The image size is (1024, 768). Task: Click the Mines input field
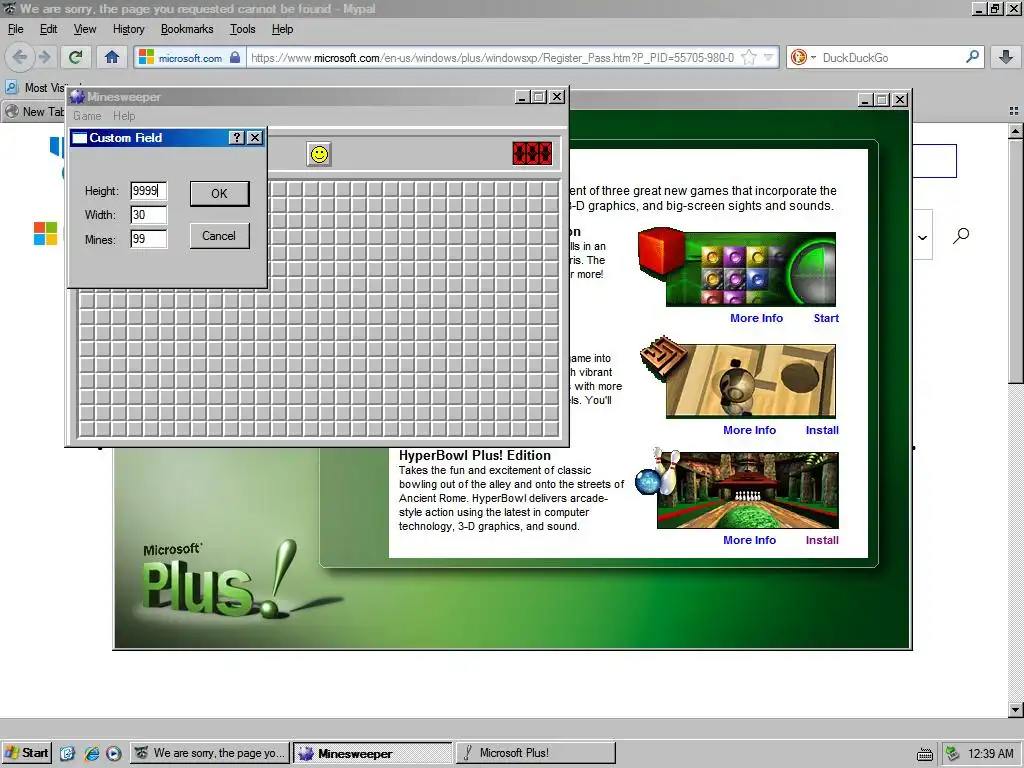149,239
